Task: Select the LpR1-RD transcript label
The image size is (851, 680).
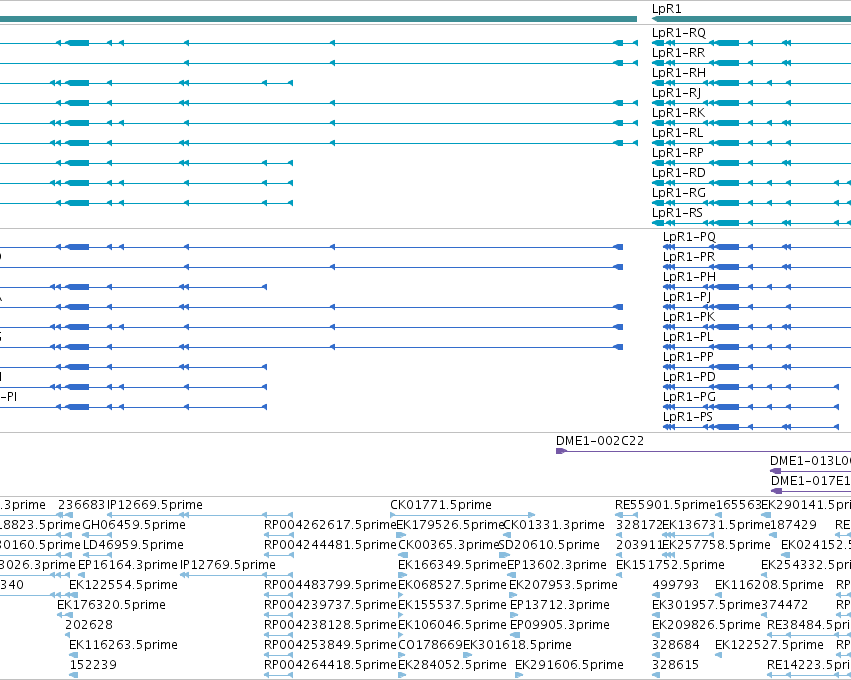Action: click(679, 173)
